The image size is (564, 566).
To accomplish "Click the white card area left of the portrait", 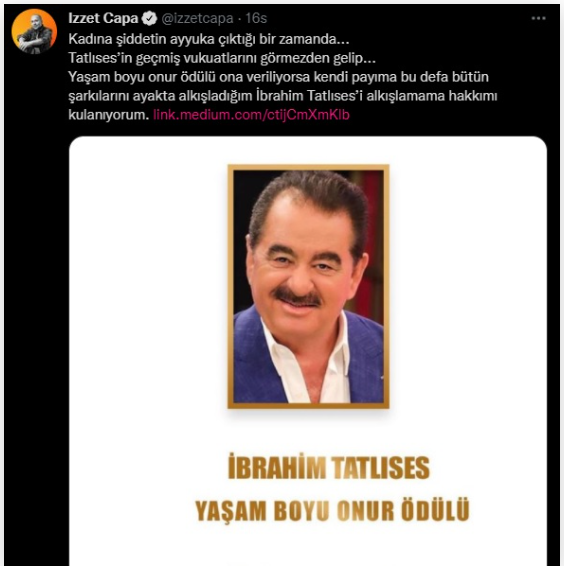I will coord(148,287).
